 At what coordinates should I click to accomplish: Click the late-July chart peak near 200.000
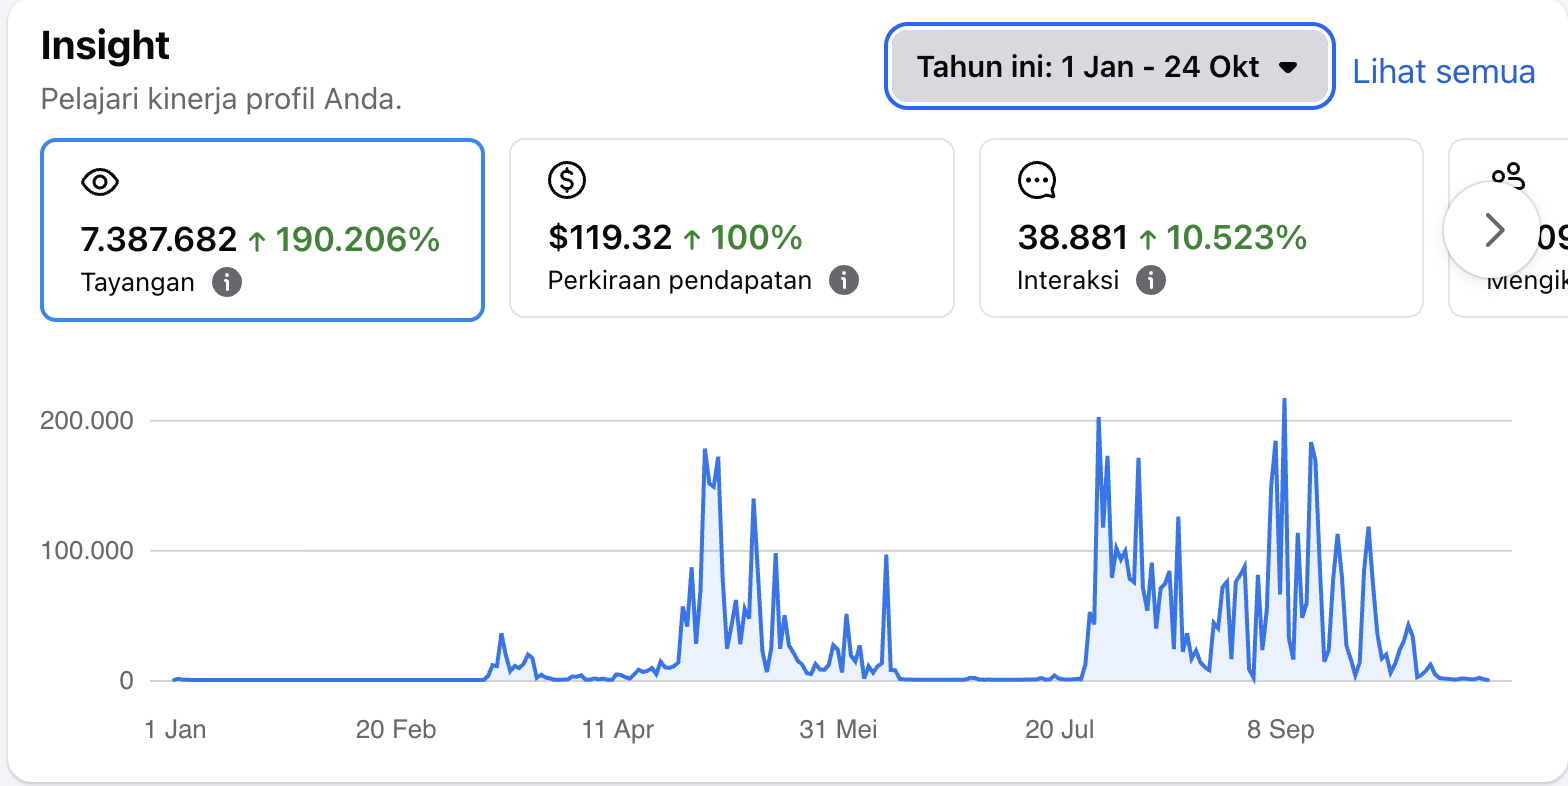click(x=1098, y=419)
